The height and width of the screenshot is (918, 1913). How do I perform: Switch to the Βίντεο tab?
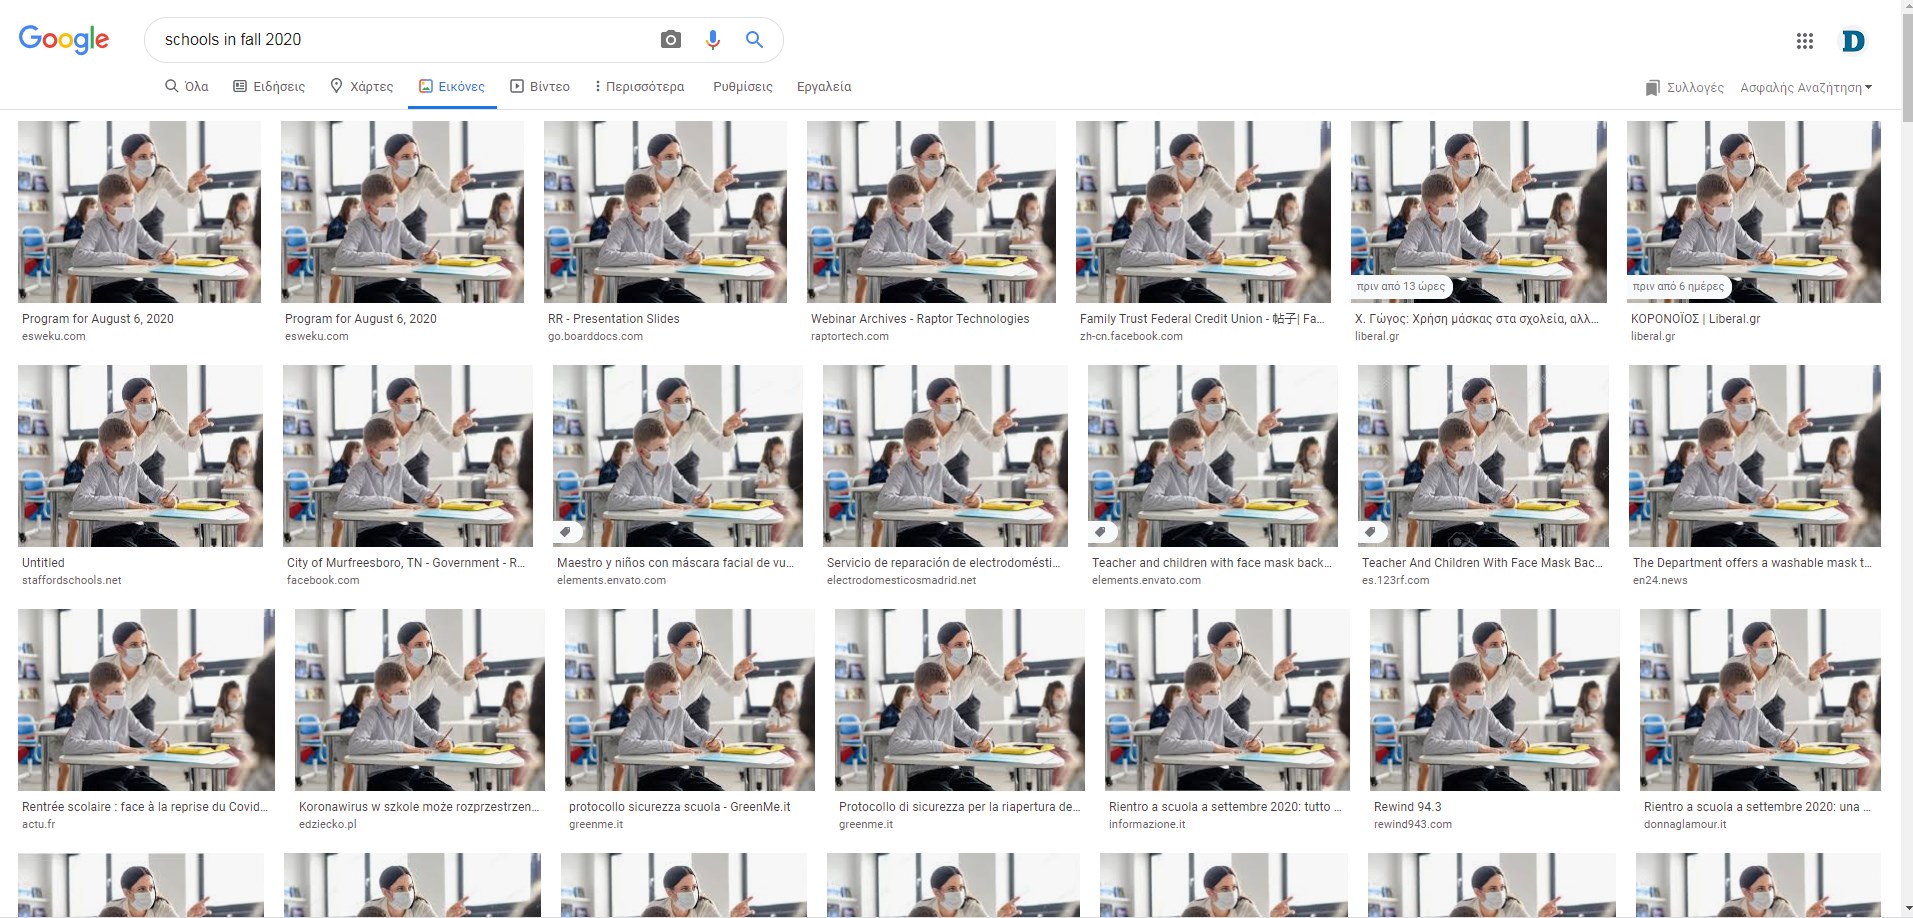[x=540, y=87]
